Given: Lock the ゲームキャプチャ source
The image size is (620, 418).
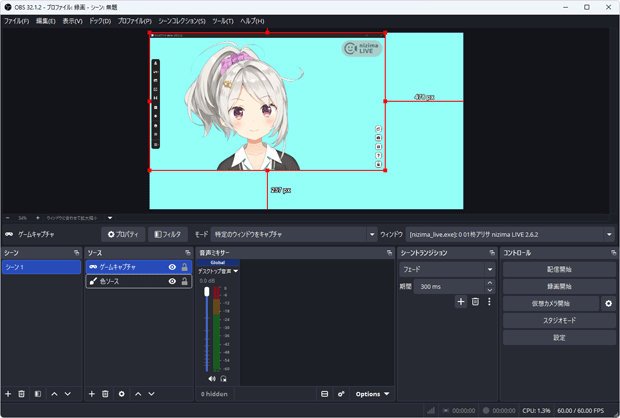Looking at the screenshot, I should pyautogui.click(x=184, y=267).
